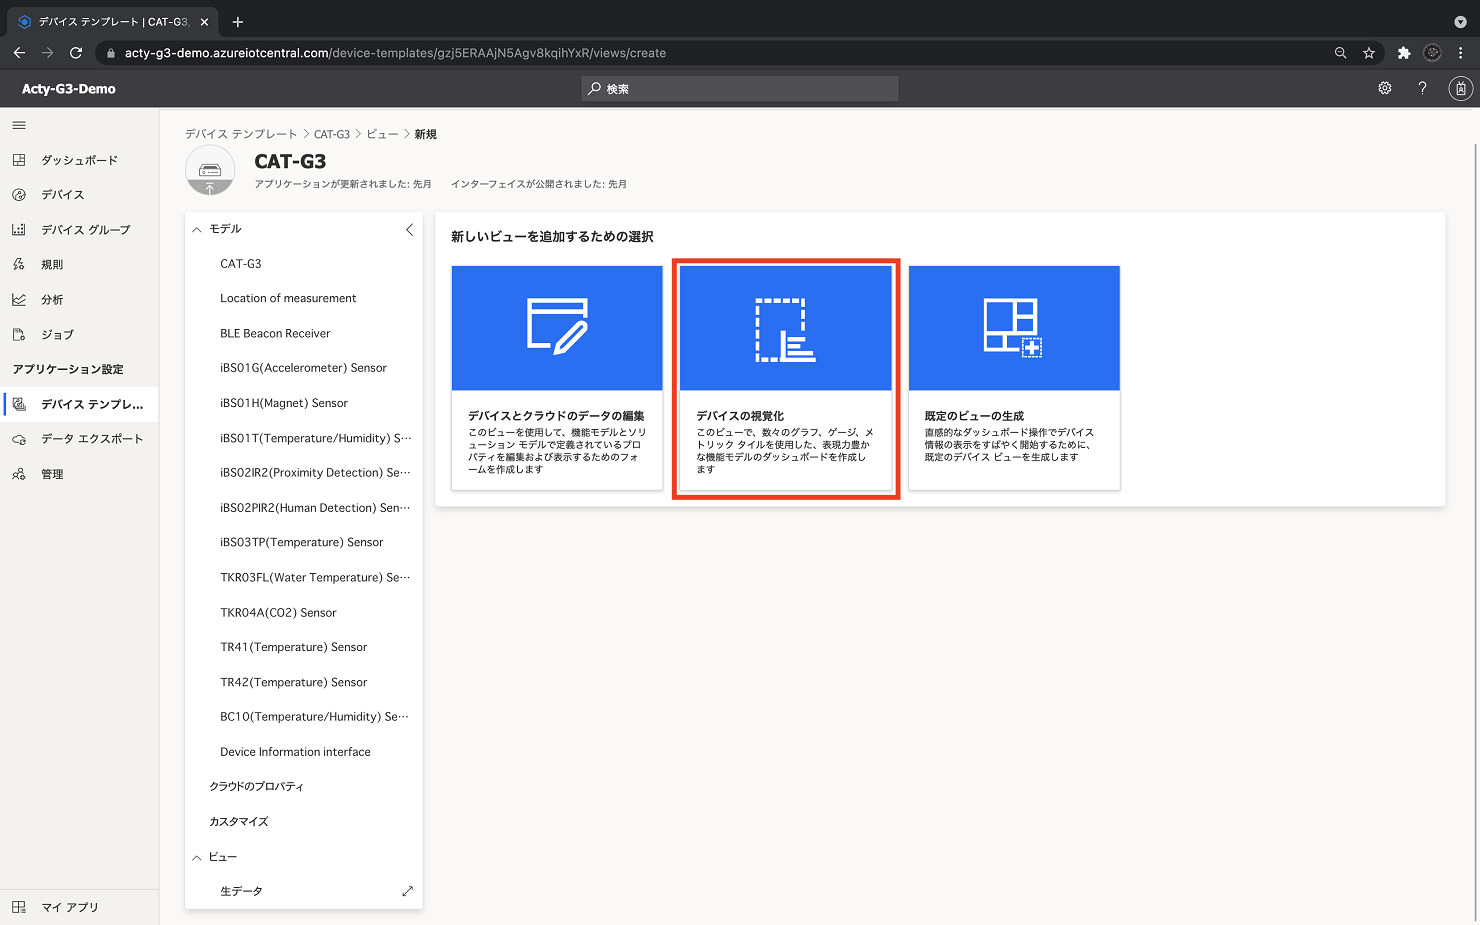Screen dimensions: 1480x925
Task: Collapse the ビュー tree section
Action: (x=197, y=857)
